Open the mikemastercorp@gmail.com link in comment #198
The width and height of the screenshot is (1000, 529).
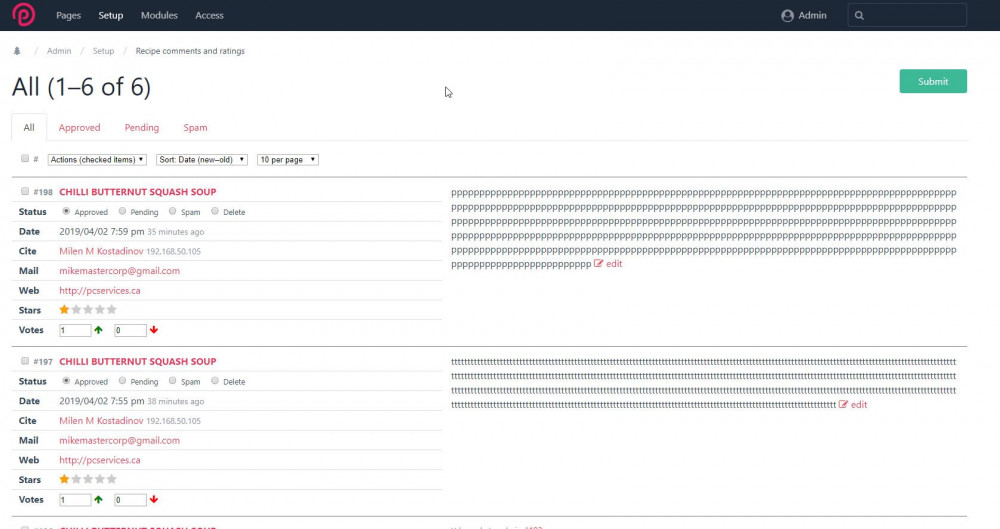pyautogui.click(x=119, y=271)
